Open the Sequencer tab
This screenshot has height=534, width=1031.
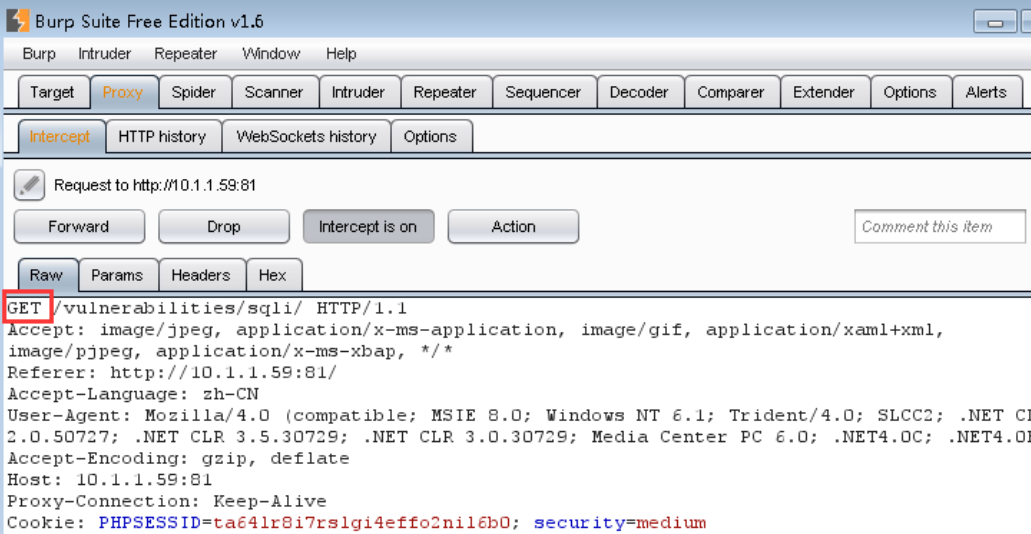543,93
